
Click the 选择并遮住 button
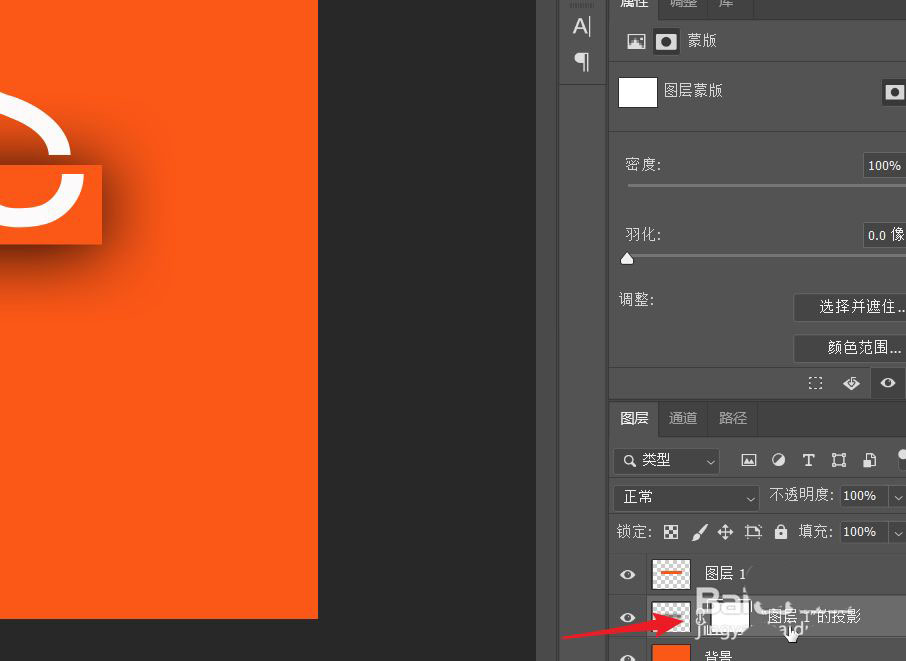(x=850, y=307)
